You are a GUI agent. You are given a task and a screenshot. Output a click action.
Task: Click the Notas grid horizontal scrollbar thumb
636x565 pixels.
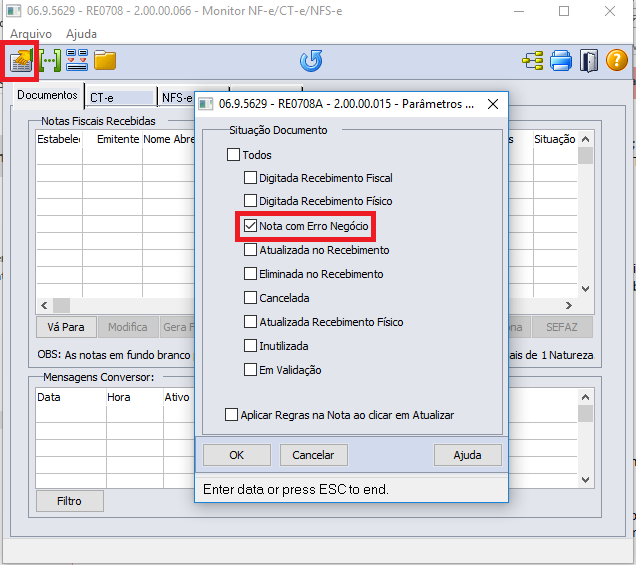[x=62, y=305]
